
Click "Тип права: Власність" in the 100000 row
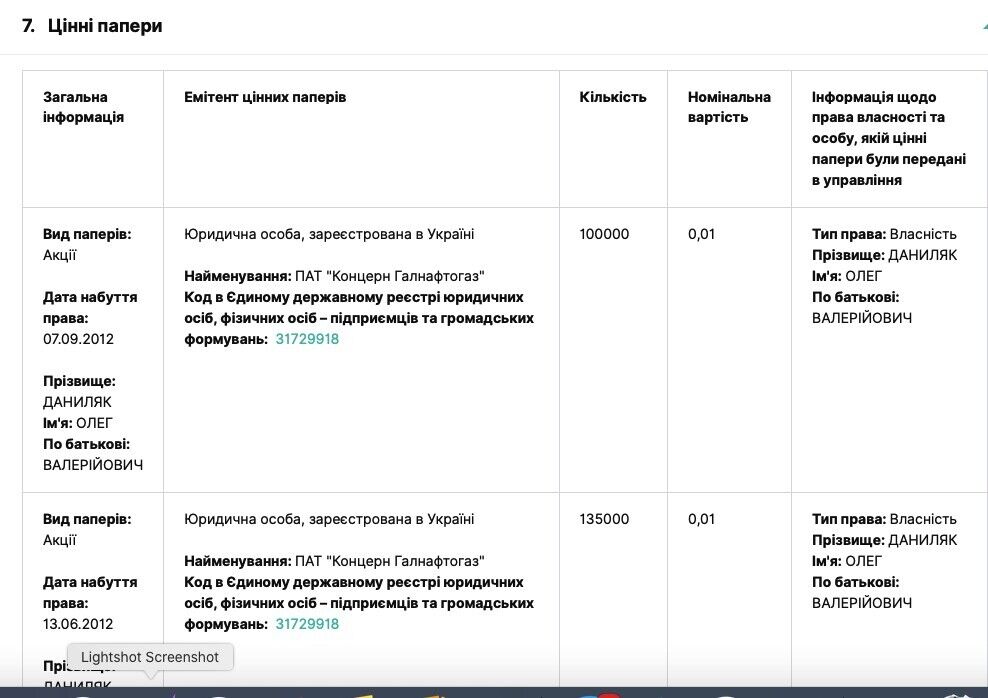pyautogui.click(x=884, y=234)
